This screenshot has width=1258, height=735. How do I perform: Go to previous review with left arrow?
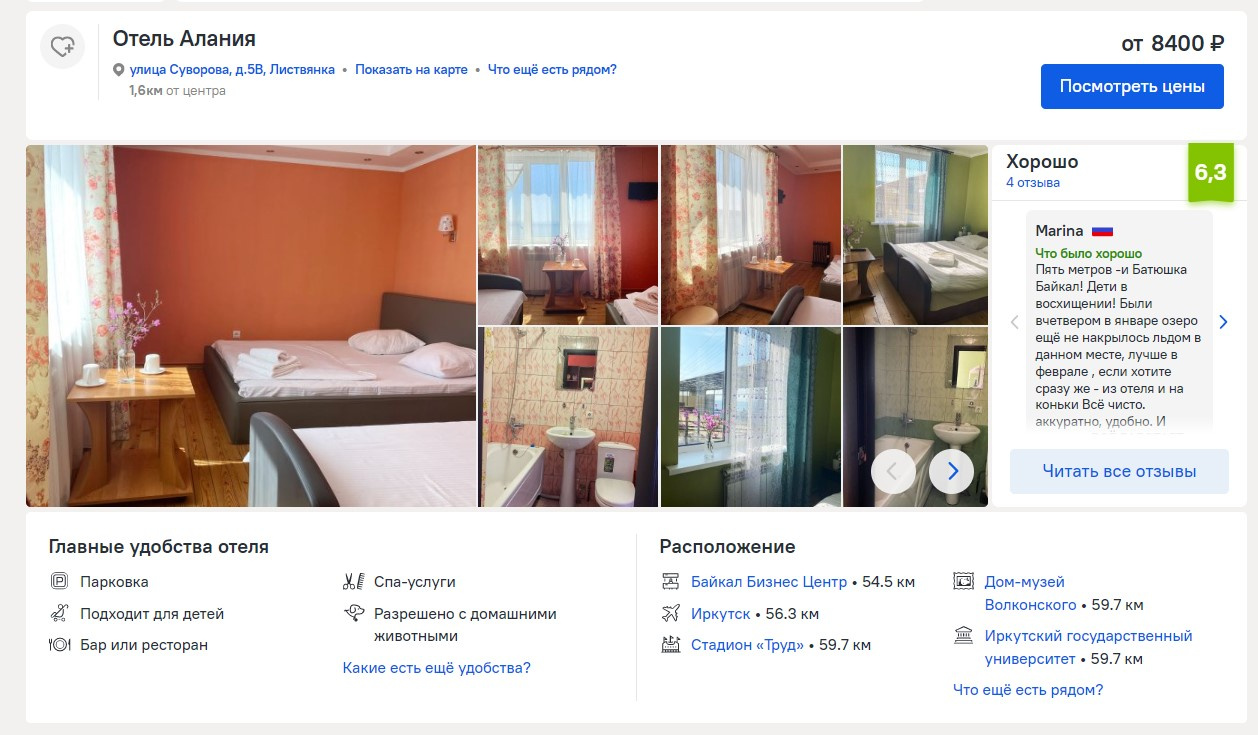1014,322
